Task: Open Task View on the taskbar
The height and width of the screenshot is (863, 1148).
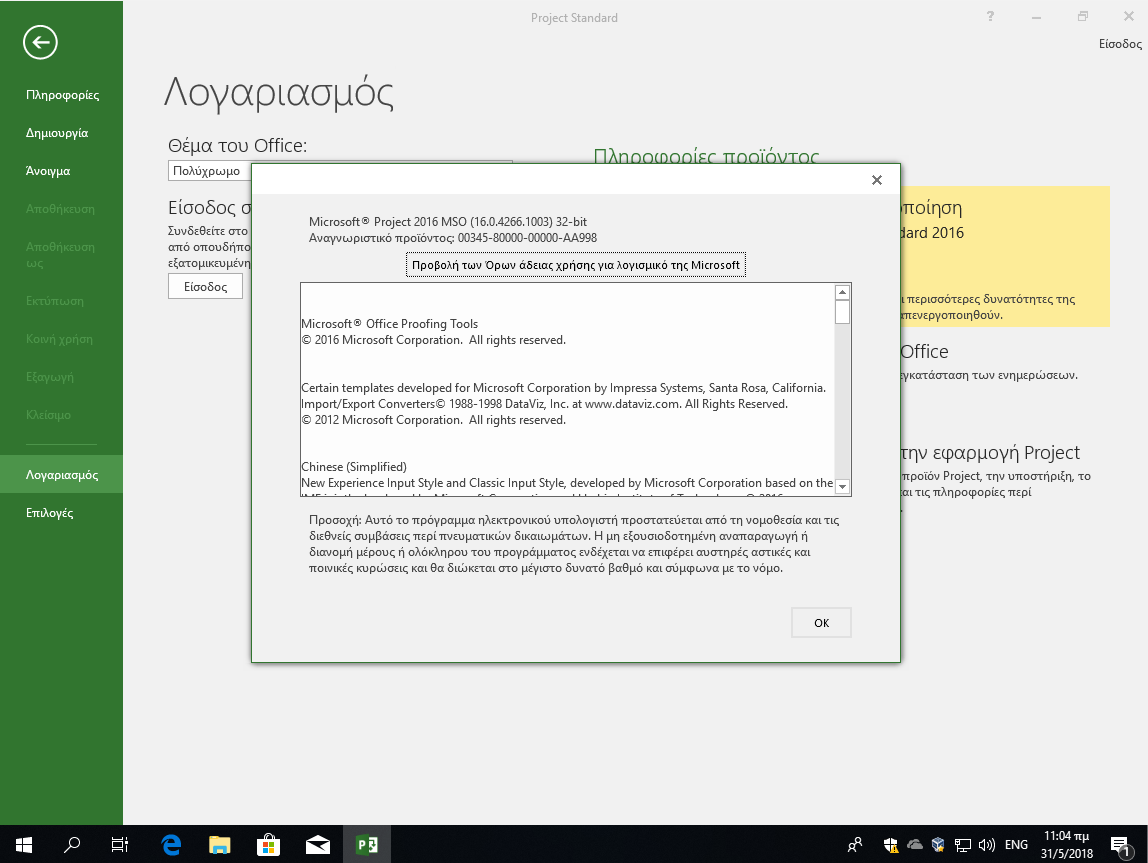Action: point(119,845)
